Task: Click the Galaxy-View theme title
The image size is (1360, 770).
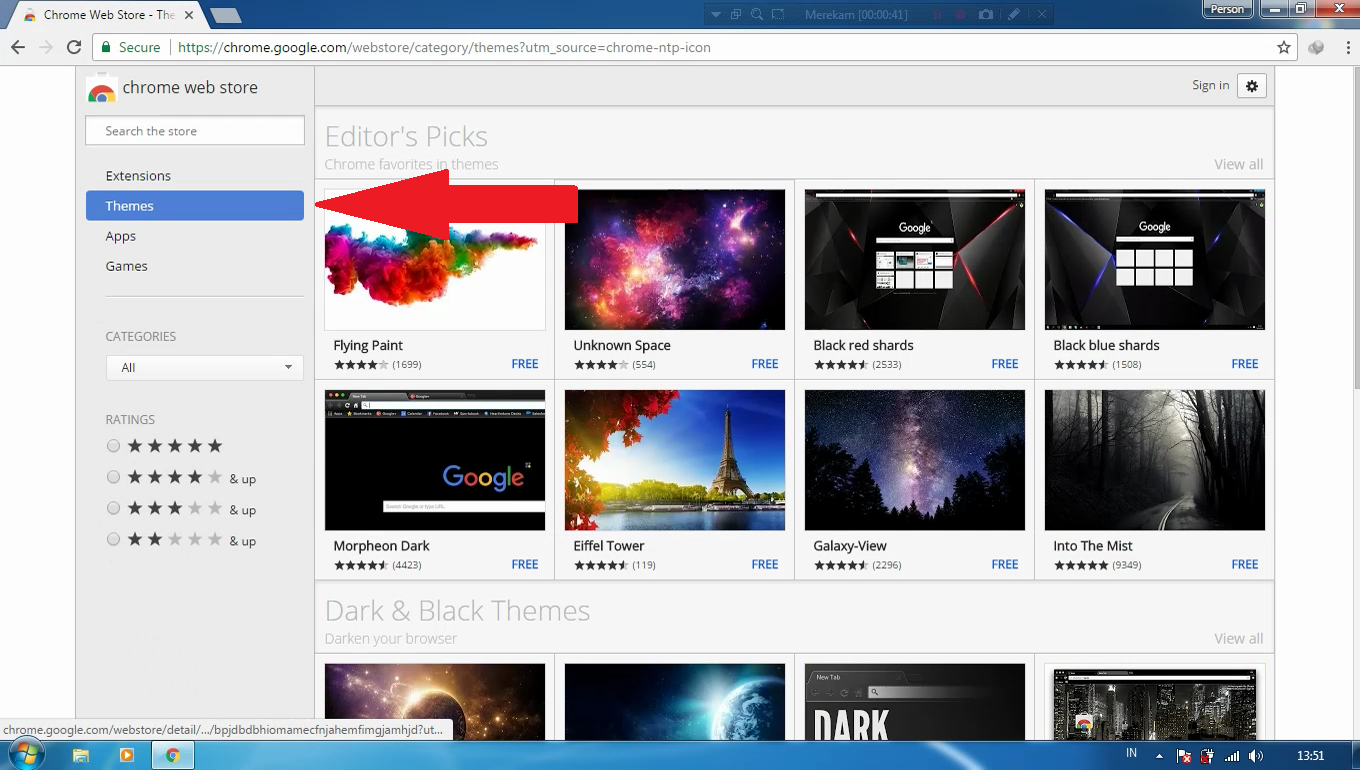Action: click(x=850, y=546)
